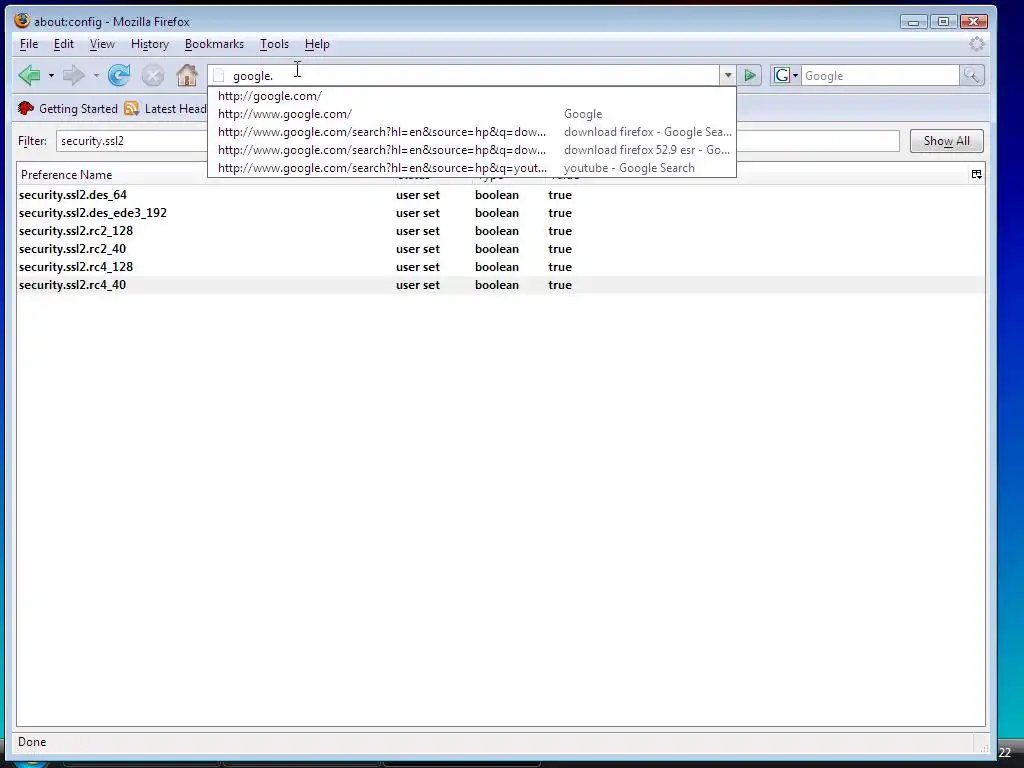The height and width of the screenshot is (768, 1024).
Task: Click the Forward arrow button
Action: pyautogui.click(x=74, y=76)
